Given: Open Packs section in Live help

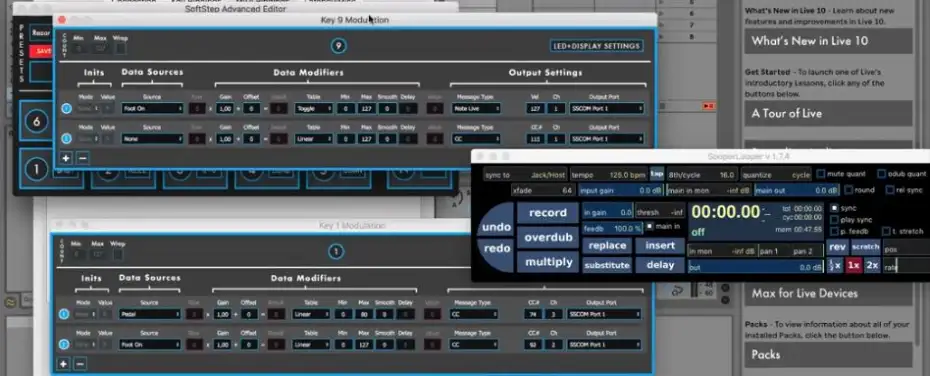Looking at the screenshot, I should coord(829,355).
